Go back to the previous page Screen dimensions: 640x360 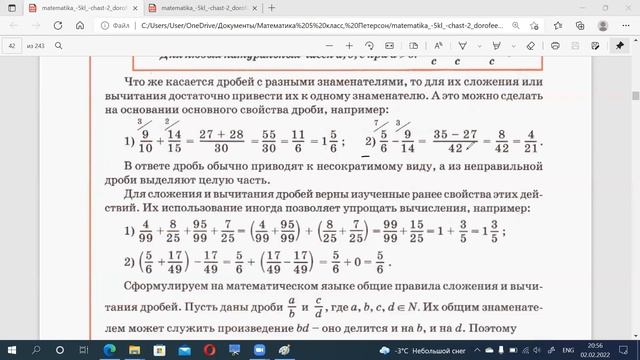(x=13, y=25)
